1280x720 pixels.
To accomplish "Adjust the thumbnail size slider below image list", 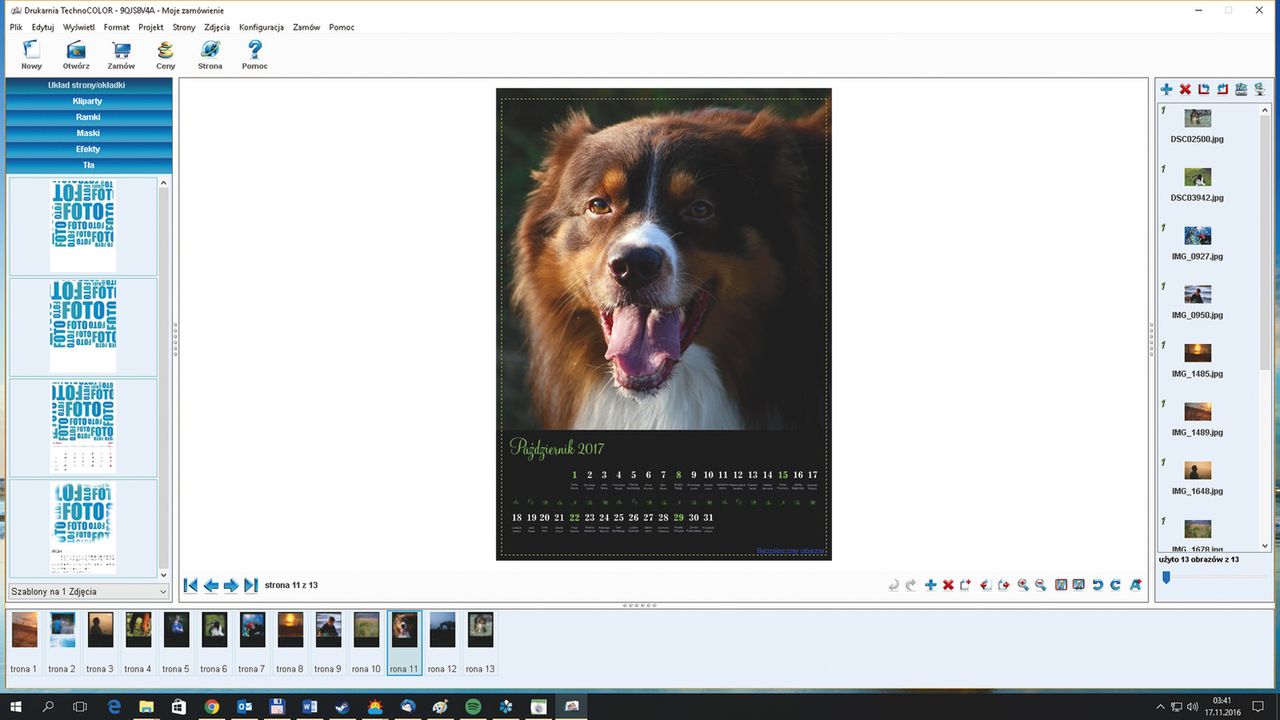I will [1166, 576].
